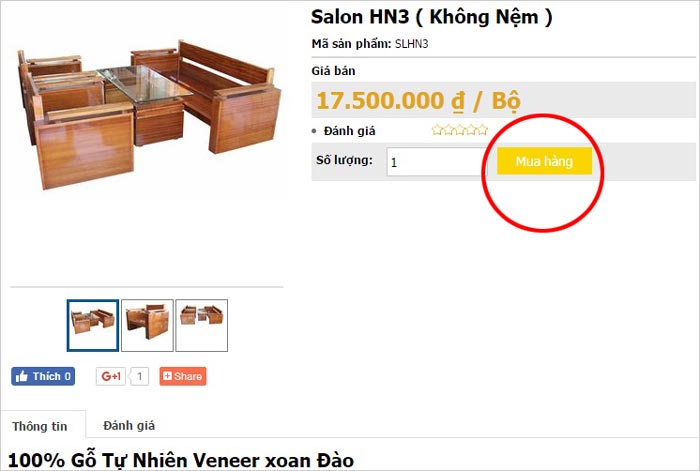Viewport: 700px width, 471px height.
Task: Click the yellow Mua hàng button
Action: click(x=544, y=161)
